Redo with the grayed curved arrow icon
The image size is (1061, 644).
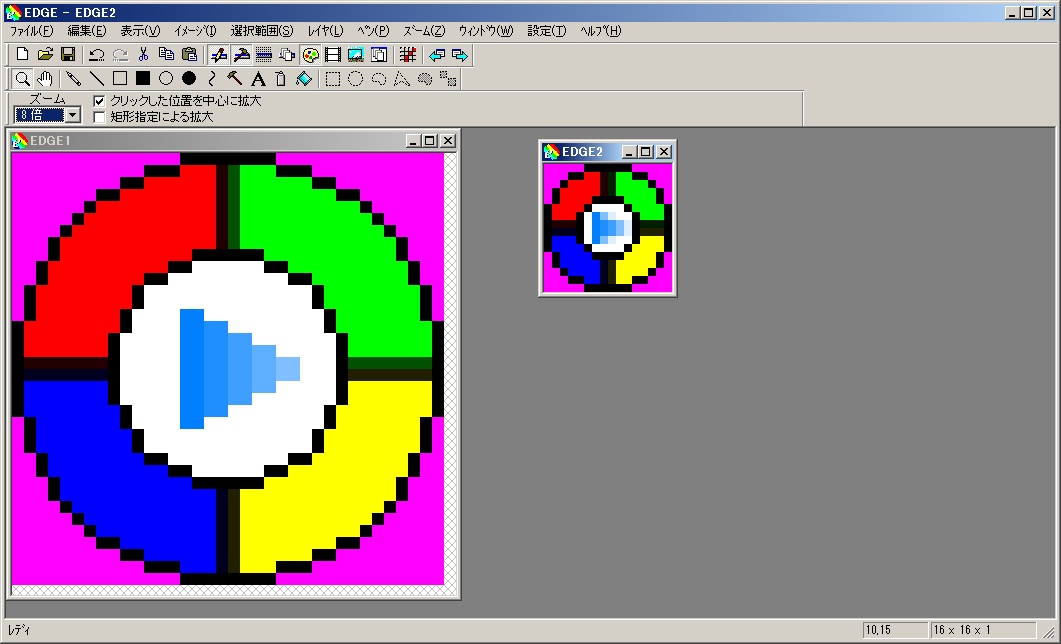coord(120,55)
